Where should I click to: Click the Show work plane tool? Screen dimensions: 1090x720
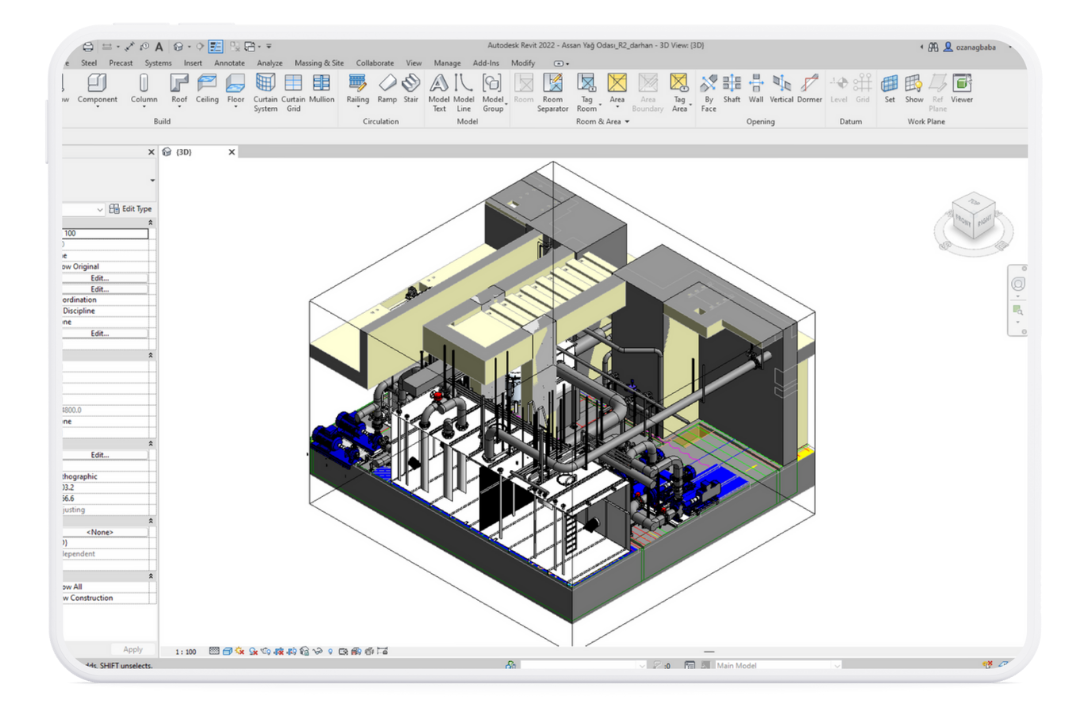click(x=914, y=88)
